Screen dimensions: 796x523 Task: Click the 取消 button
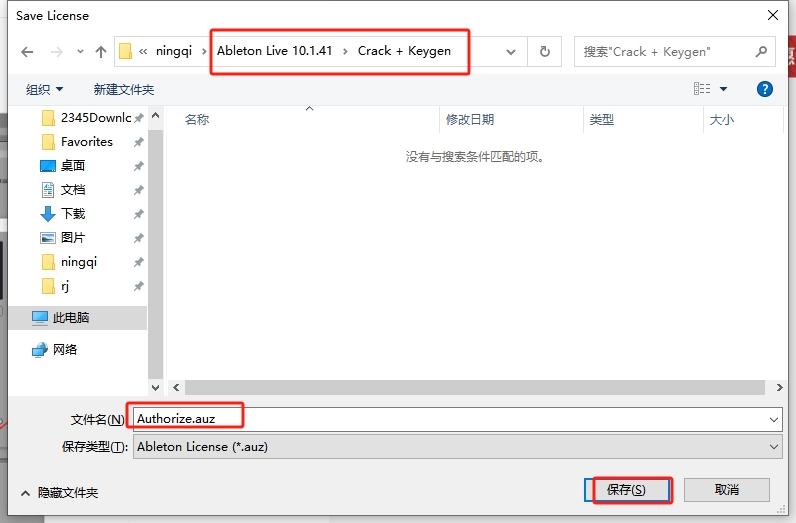tap(726, 490)
